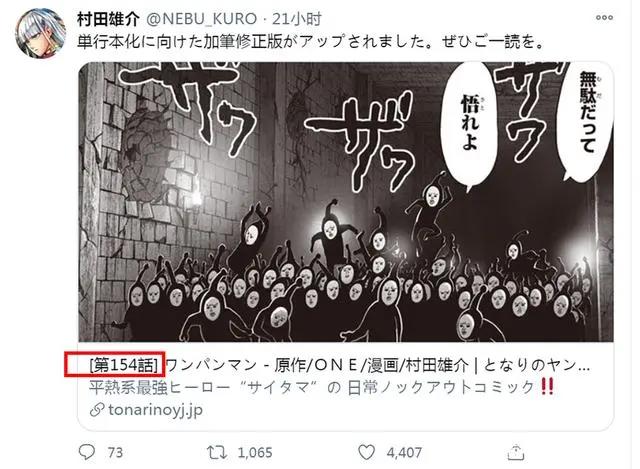Click the retweet arrows icon

(x=216, y=452)
